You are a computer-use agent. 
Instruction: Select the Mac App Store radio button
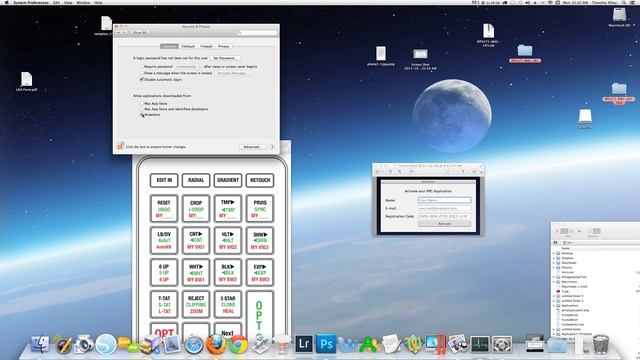[142, 104]
